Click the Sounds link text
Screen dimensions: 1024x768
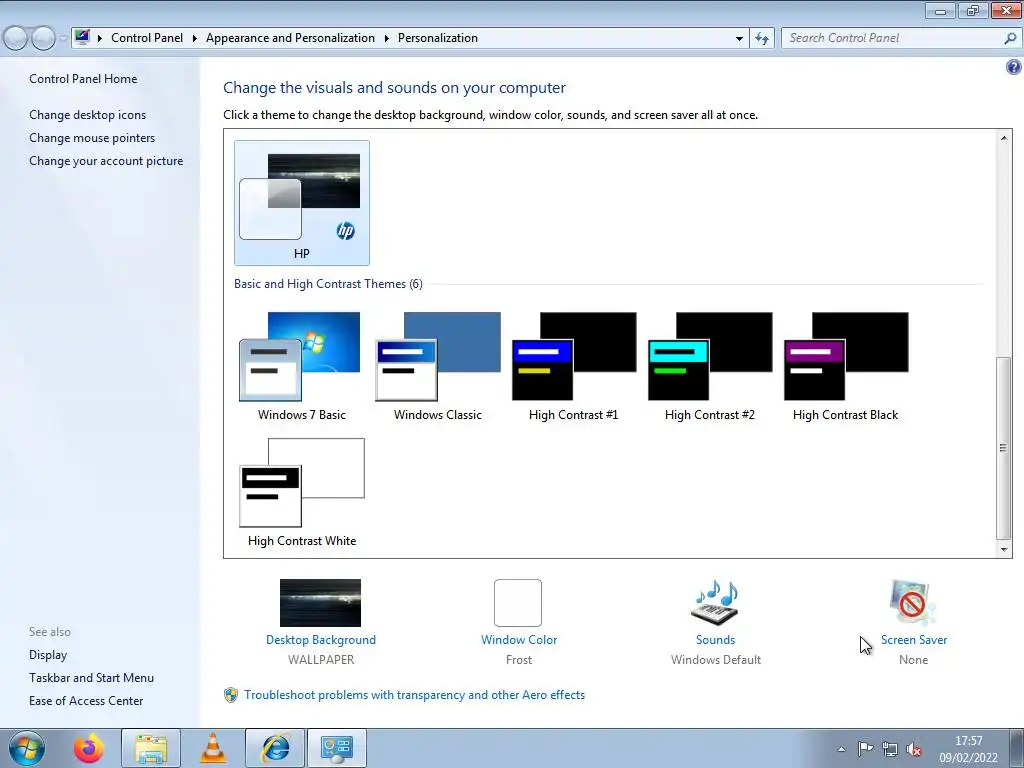tap(715, 640)
